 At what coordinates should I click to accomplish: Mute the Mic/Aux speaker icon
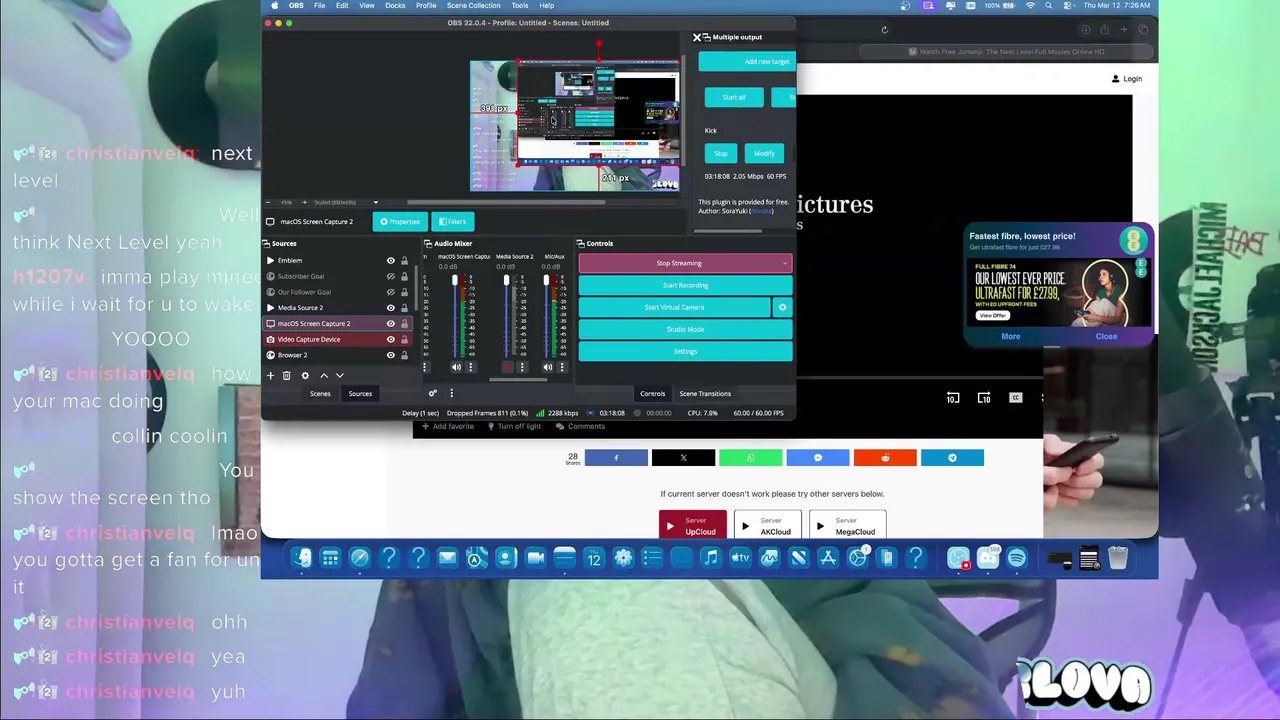[x=548, y=367]
